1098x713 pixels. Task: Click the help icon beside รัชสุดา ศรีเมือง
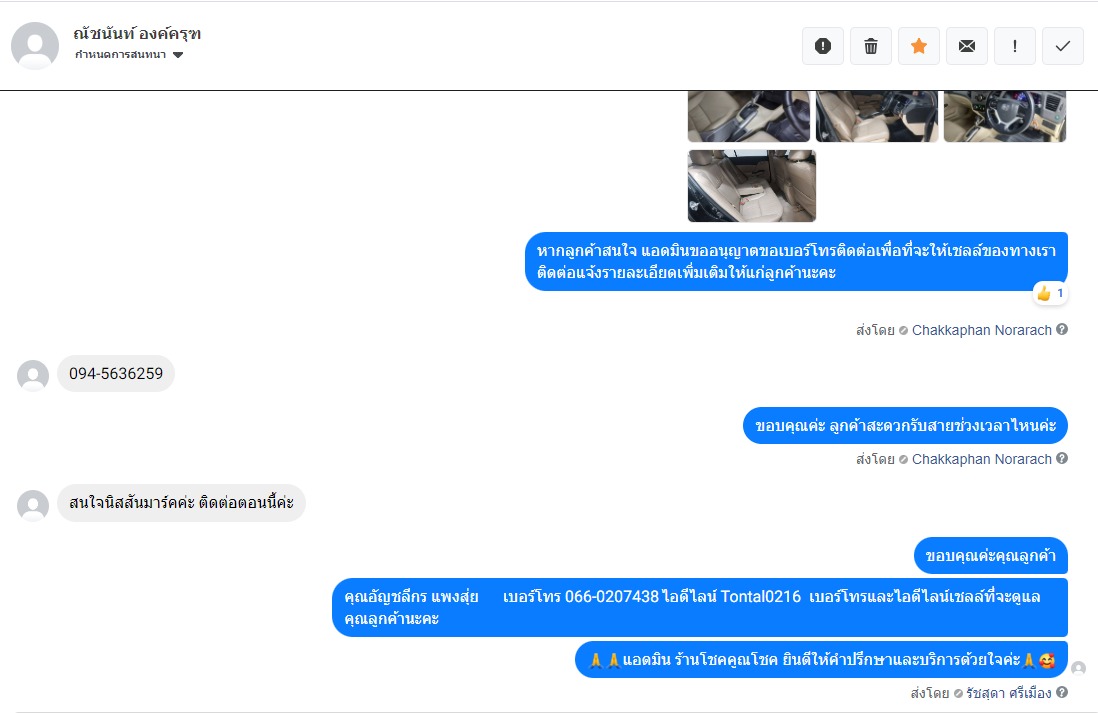(1062, 692)
